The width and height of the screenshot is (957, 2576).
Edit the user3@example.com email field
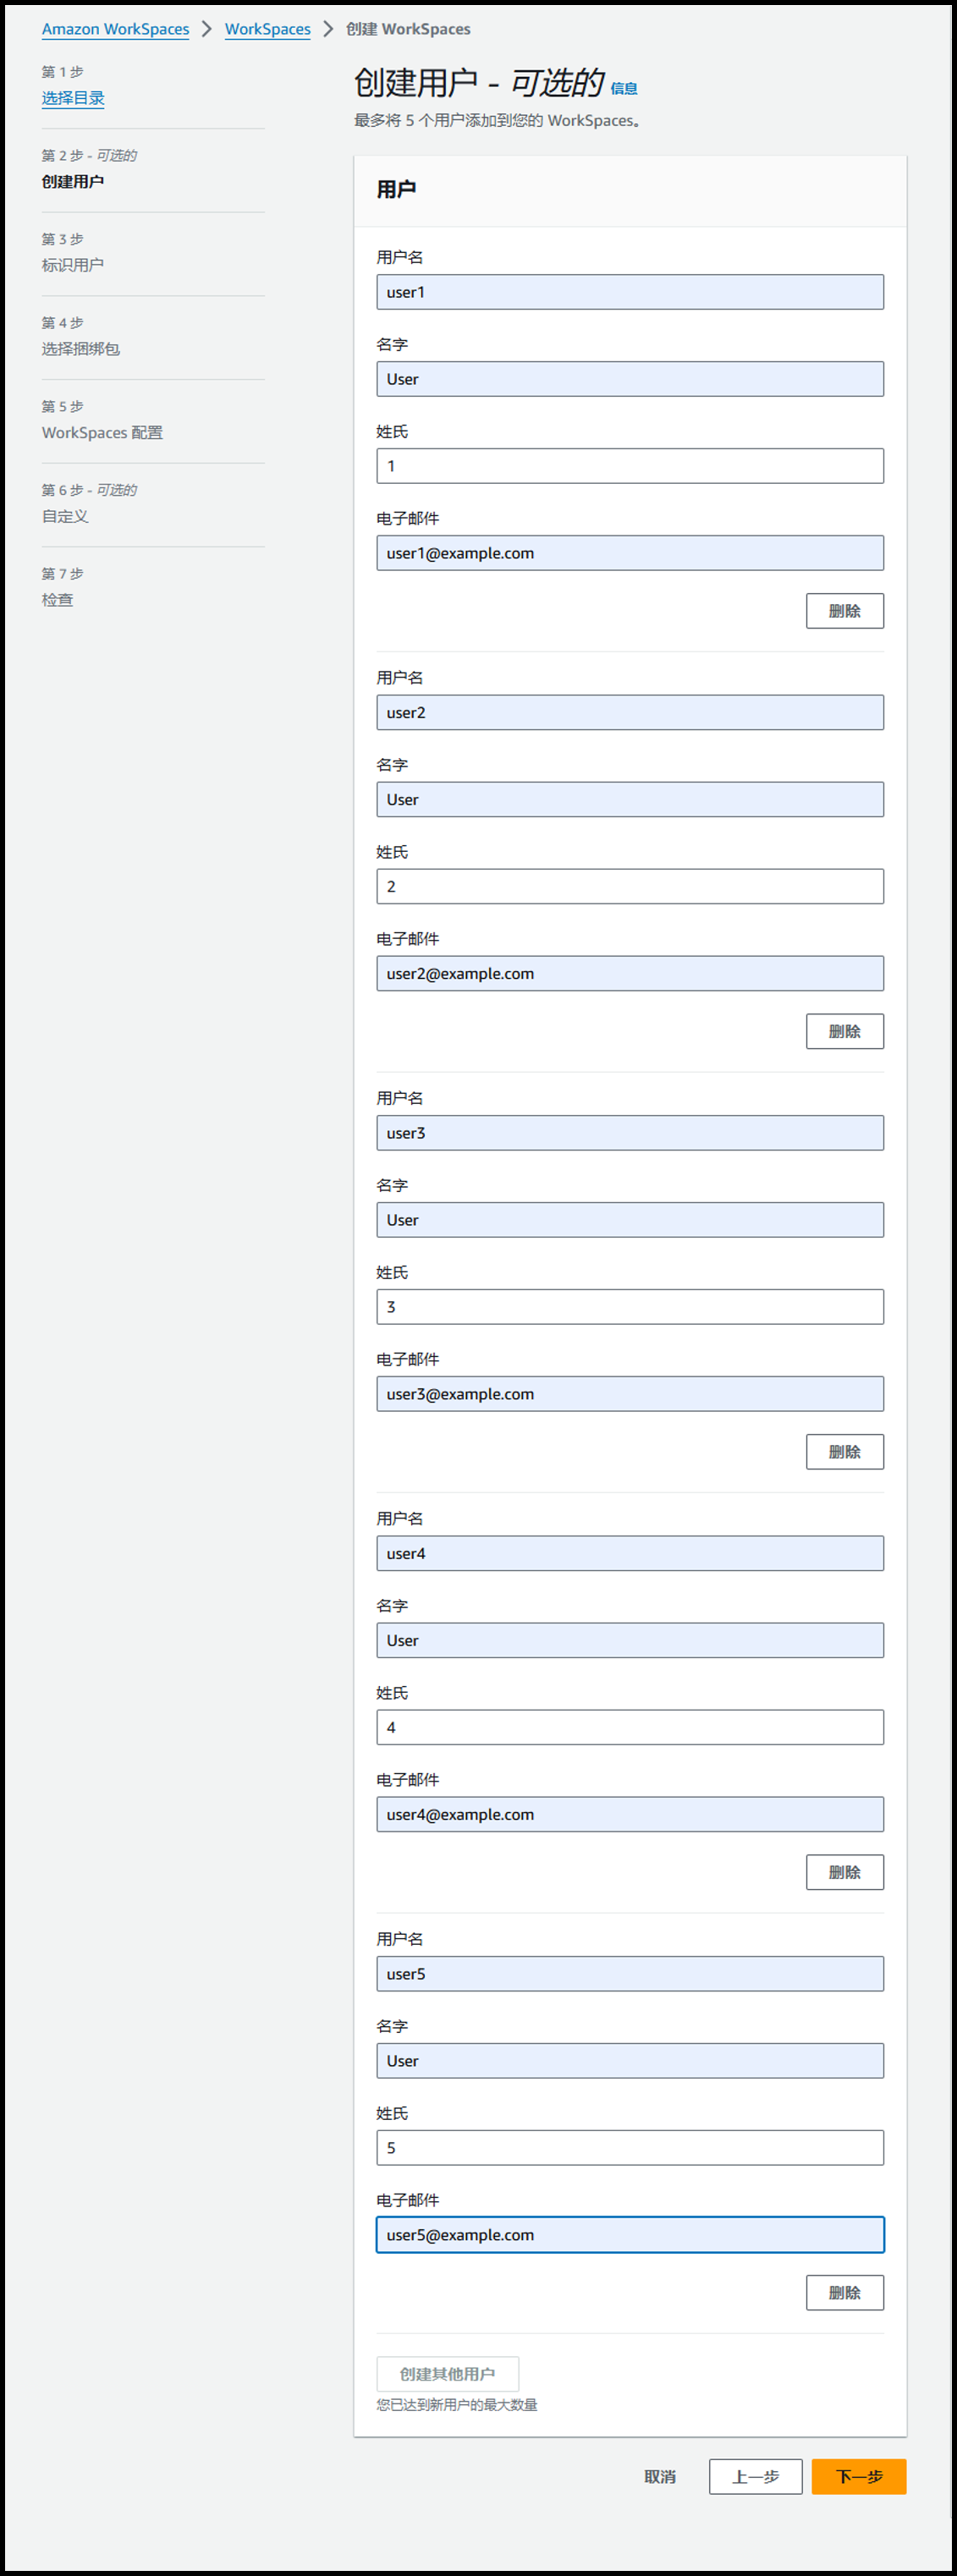point(630,1394)
